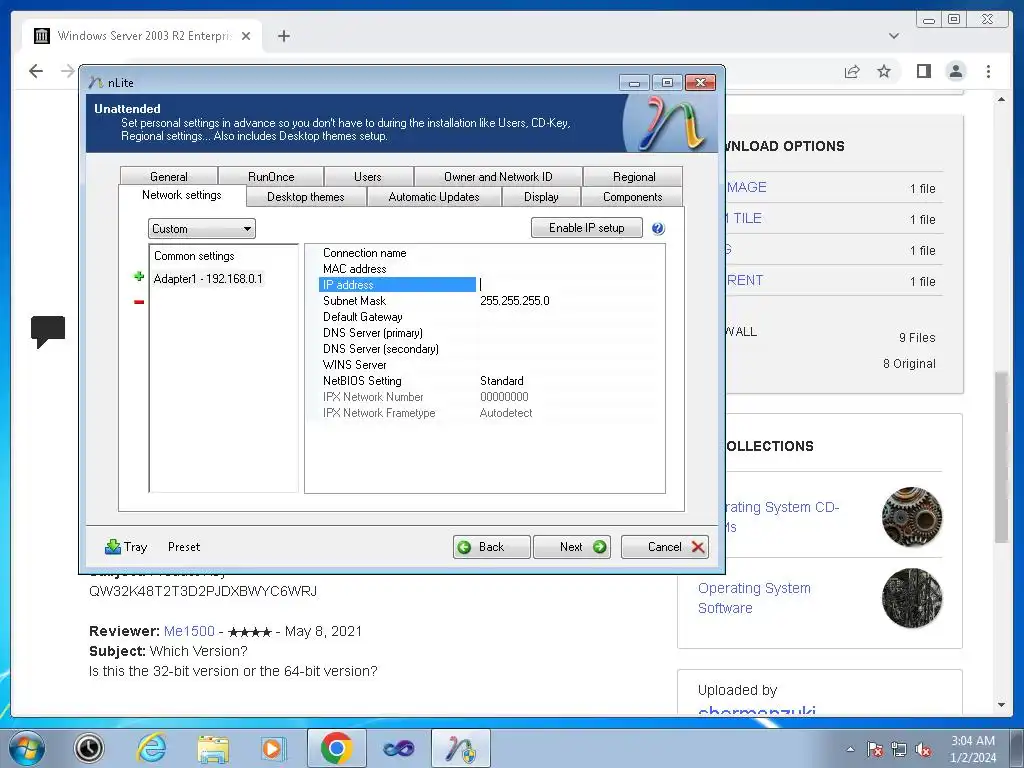1024x768 pixels.
Task: Select the Default Gateway row
Action: pyautogui.click(x=490, y=317)
